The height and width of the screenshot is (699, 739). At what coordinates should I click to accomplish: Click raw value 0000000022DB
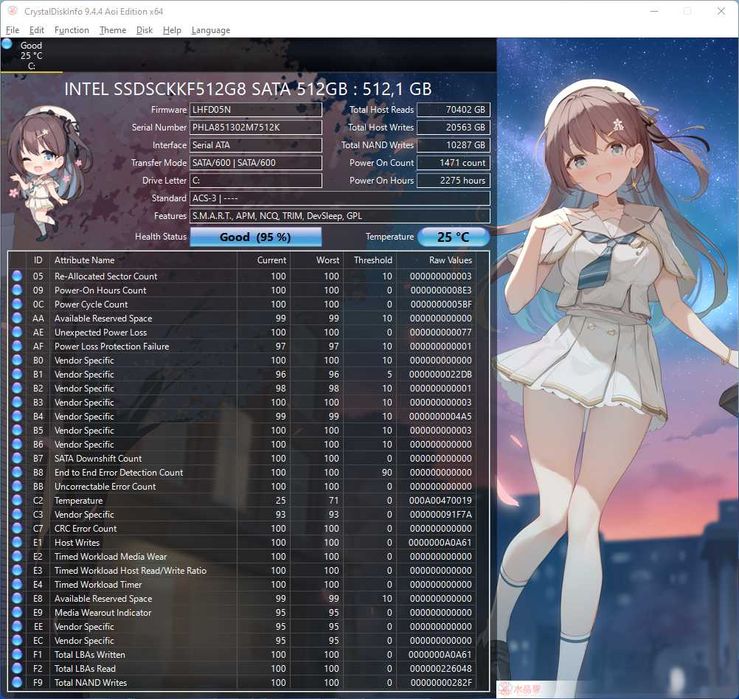(x=440, y=374)
